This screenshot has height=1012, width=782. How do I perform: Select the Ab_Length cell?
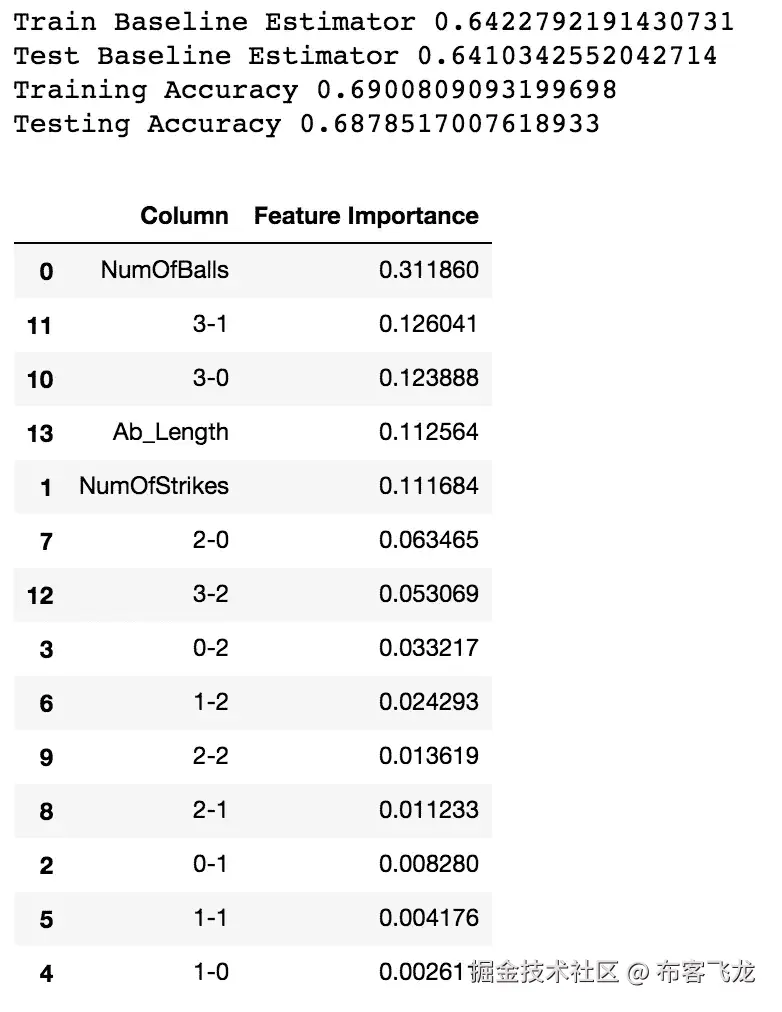click(170, 432)
